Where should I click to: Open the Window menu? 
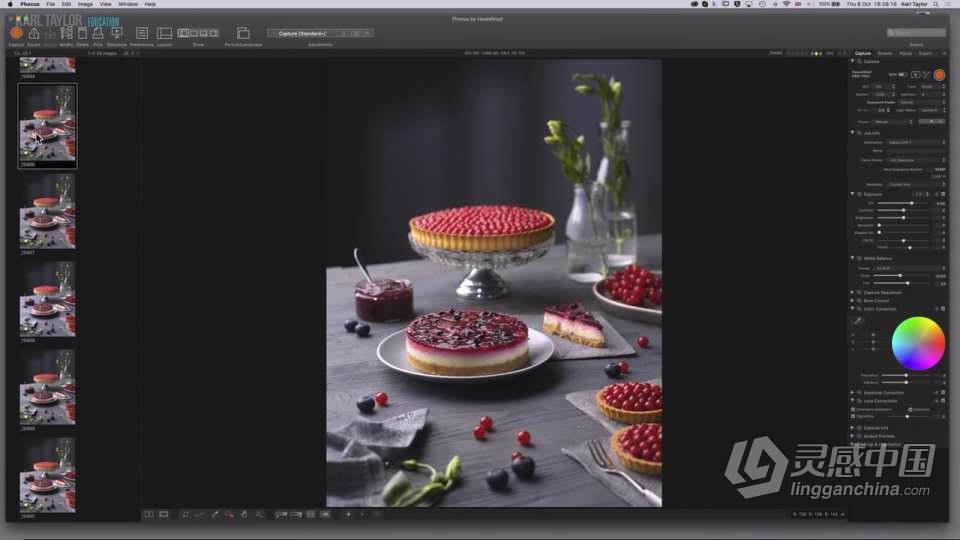coord(128,4)
